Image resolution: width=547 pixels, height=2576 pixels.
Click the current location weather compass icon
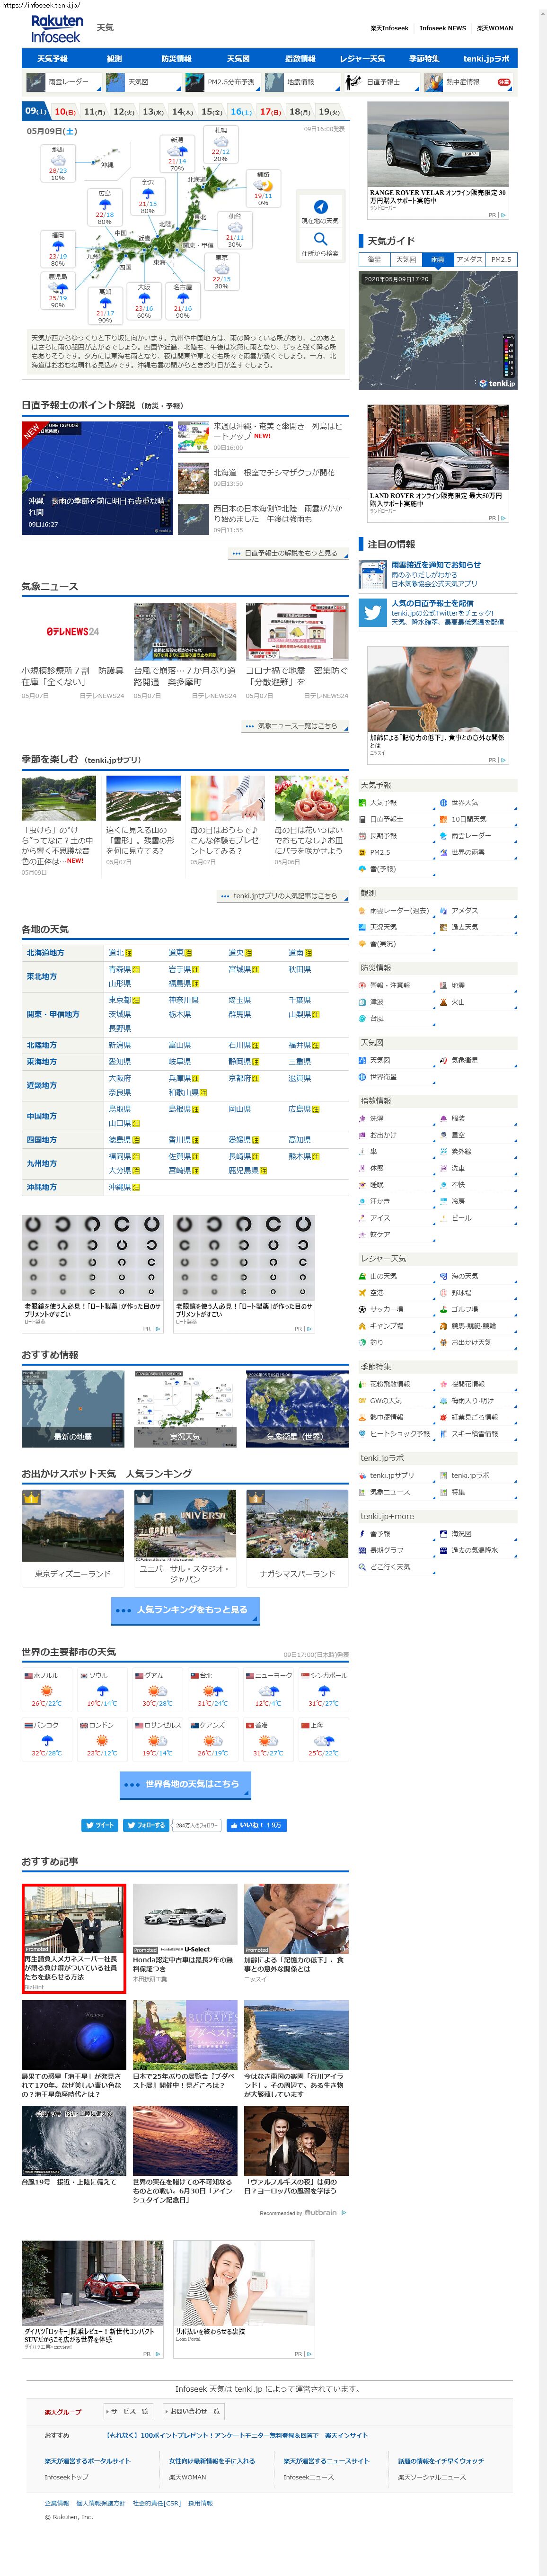(320, 207)
